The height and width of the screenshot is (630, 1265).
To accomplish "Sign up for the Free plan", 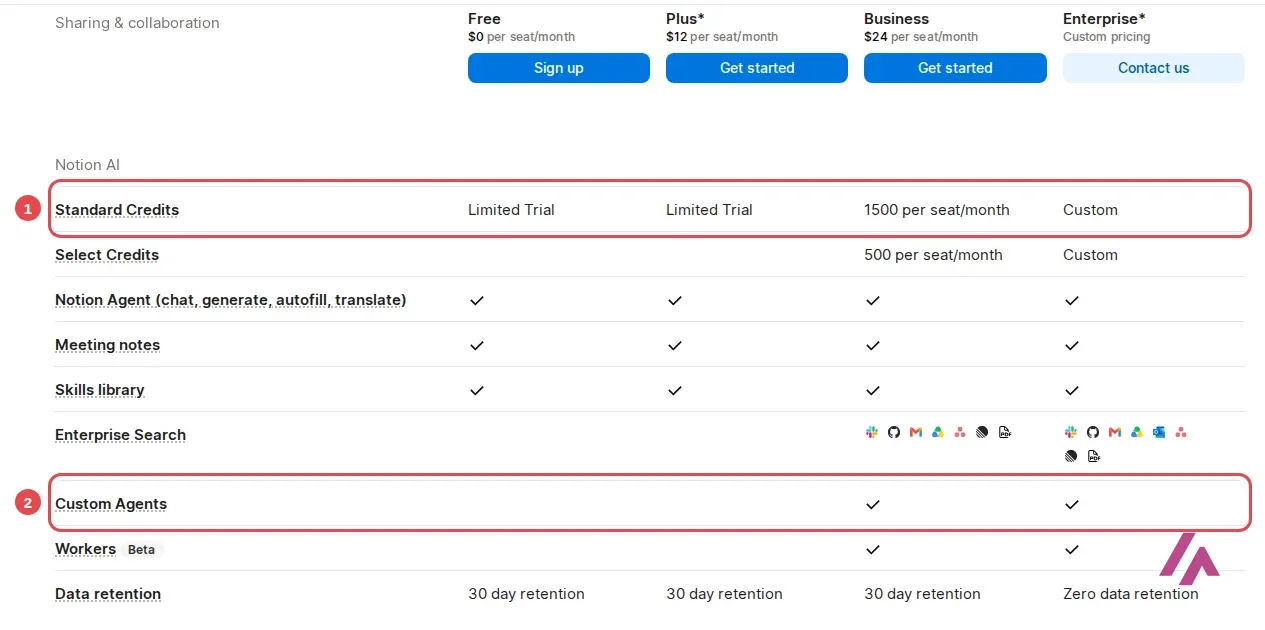I will pos(559,68).
